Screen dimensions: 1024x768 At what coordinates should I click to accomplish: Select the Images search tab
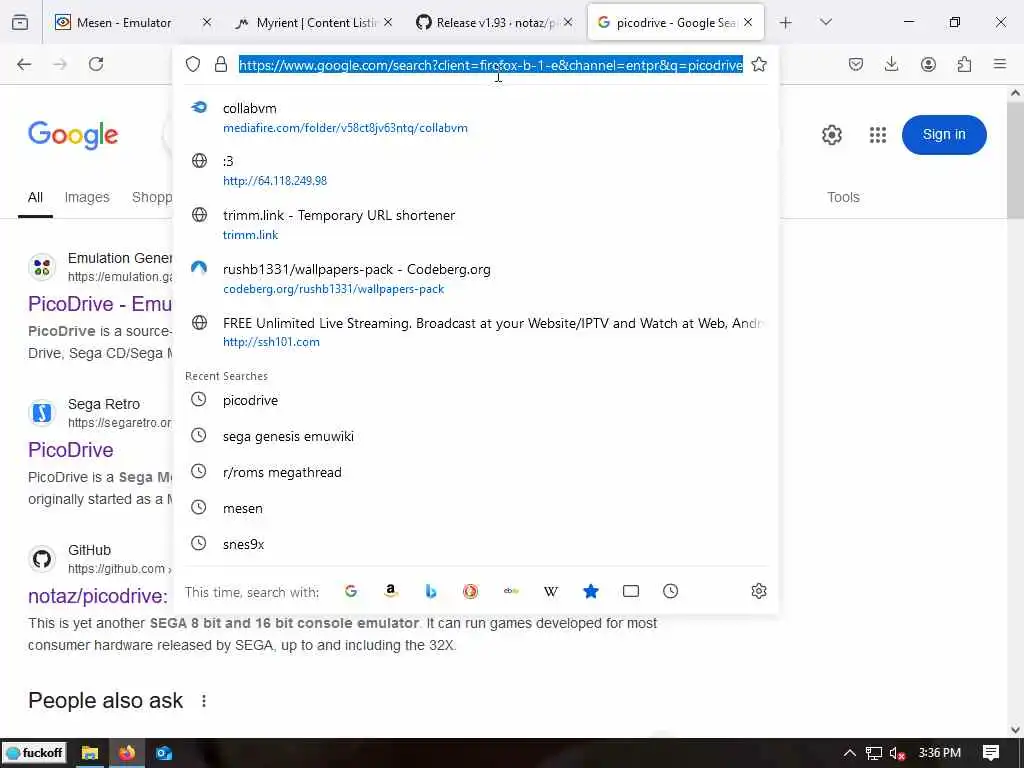[x=87, y=197]
